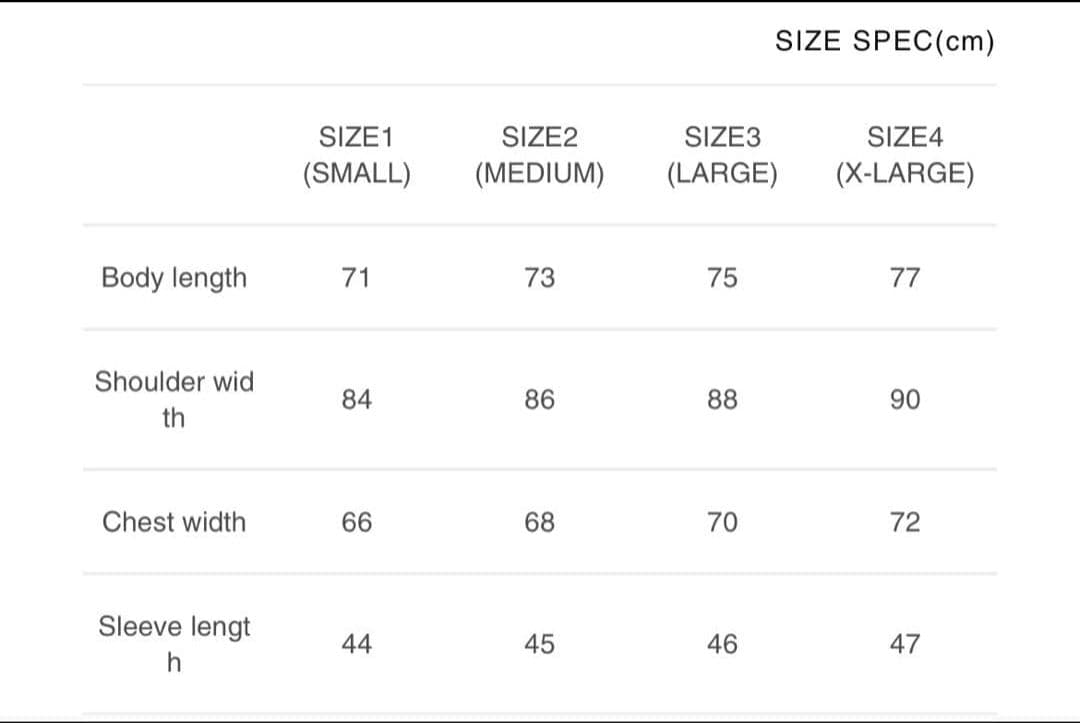Viewport: 1080px width, 723px height.
Task: Select the X-Large shoulder width value 90
Action: pos(904,400)
